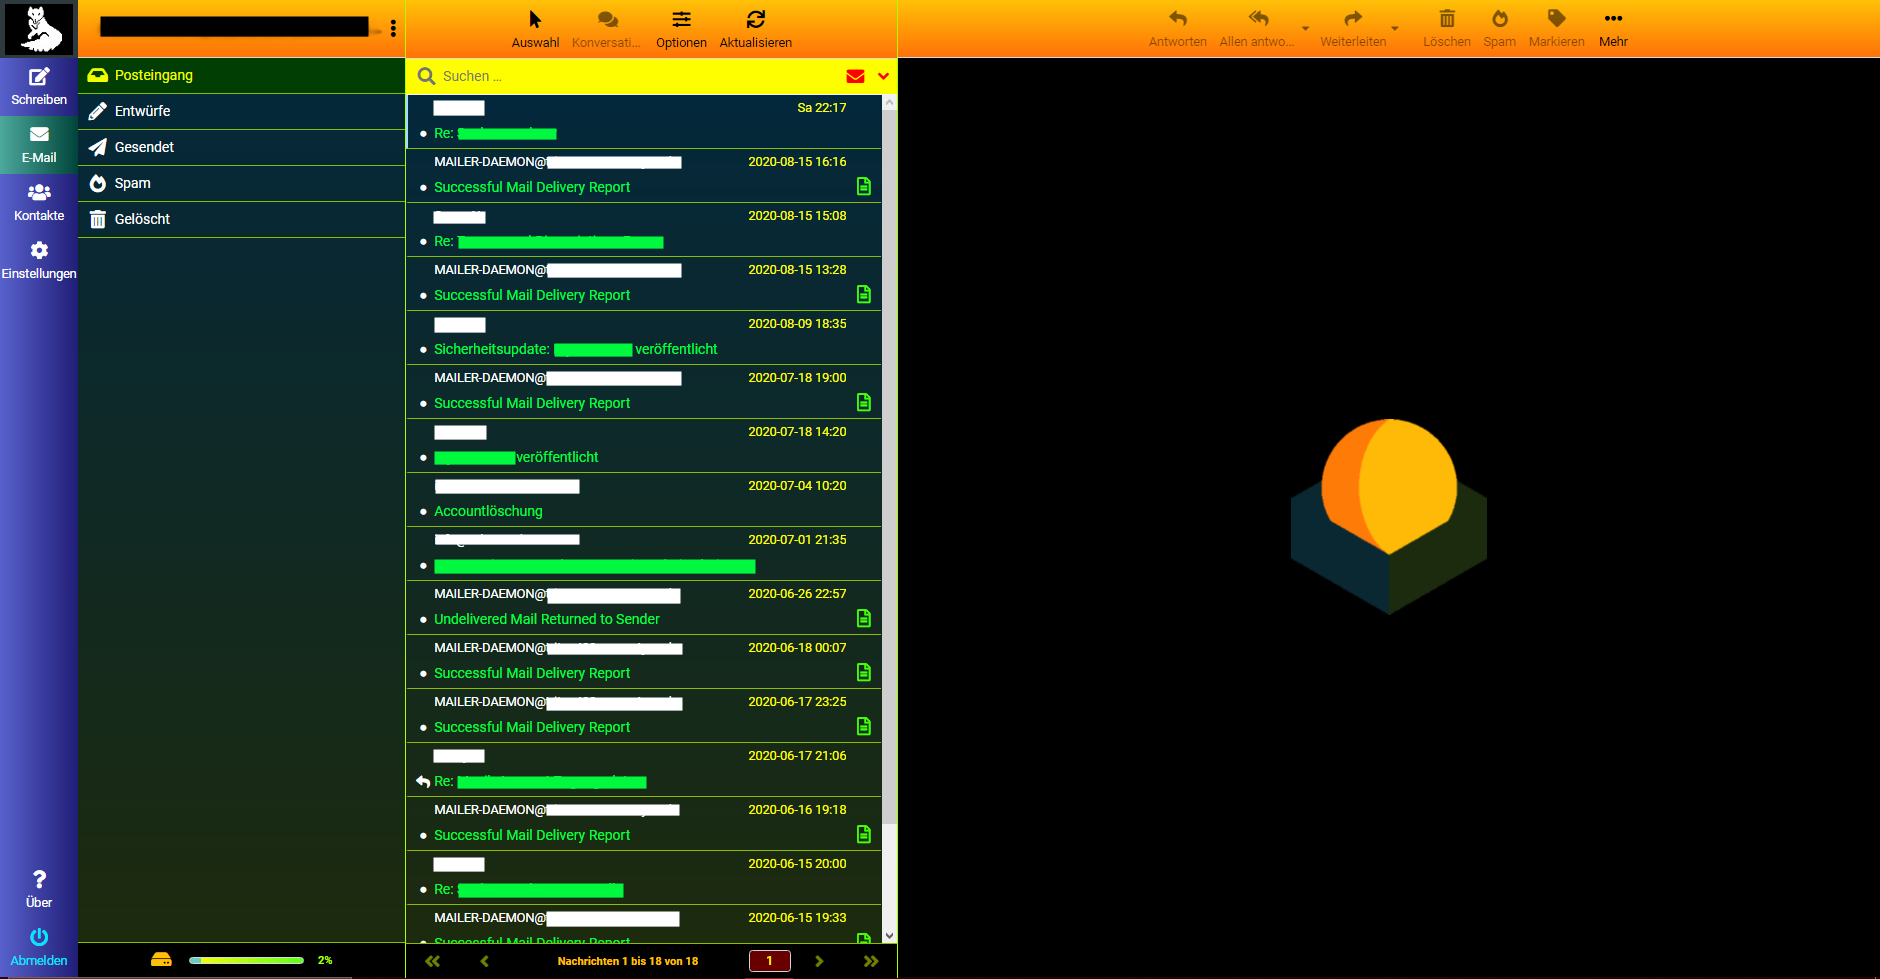1880x979 pixels.
Task: Toggle unread filter envelope in search bar
Action: [x=855, y=76]
